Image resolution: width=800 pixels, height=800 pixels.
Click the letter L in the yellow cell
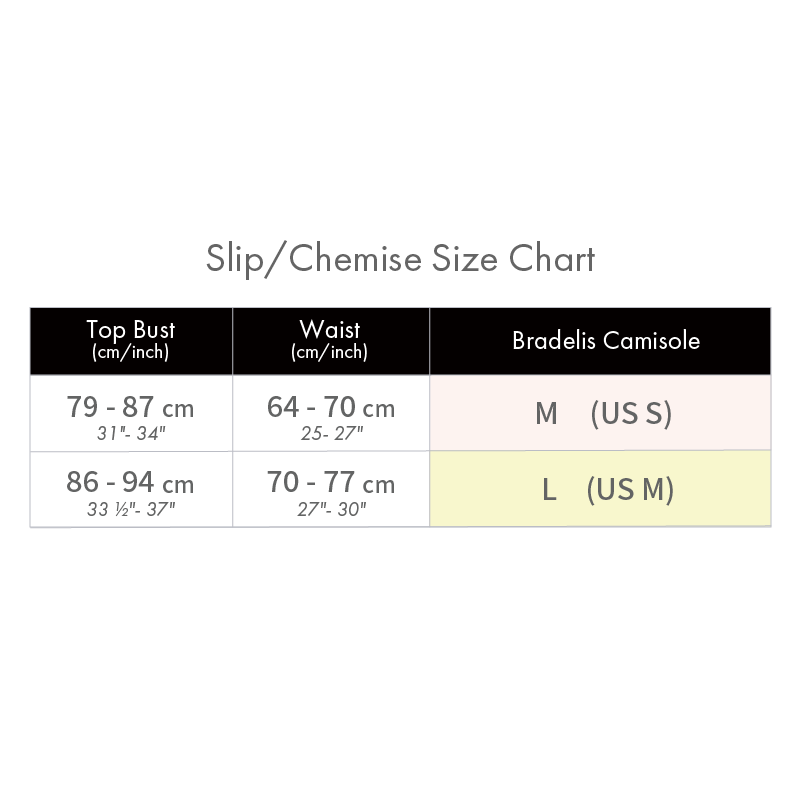tap(549, 490)
